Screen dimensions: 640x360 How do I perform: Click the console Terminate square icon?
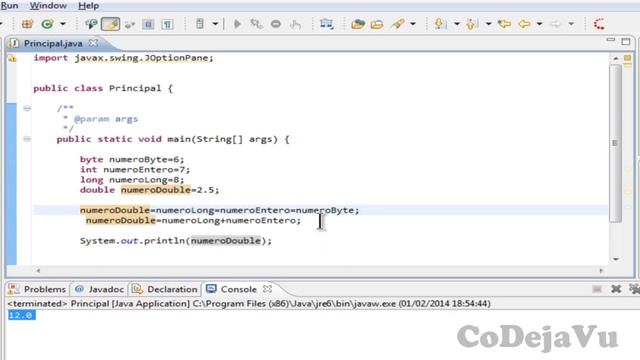(x=597, y=289)
